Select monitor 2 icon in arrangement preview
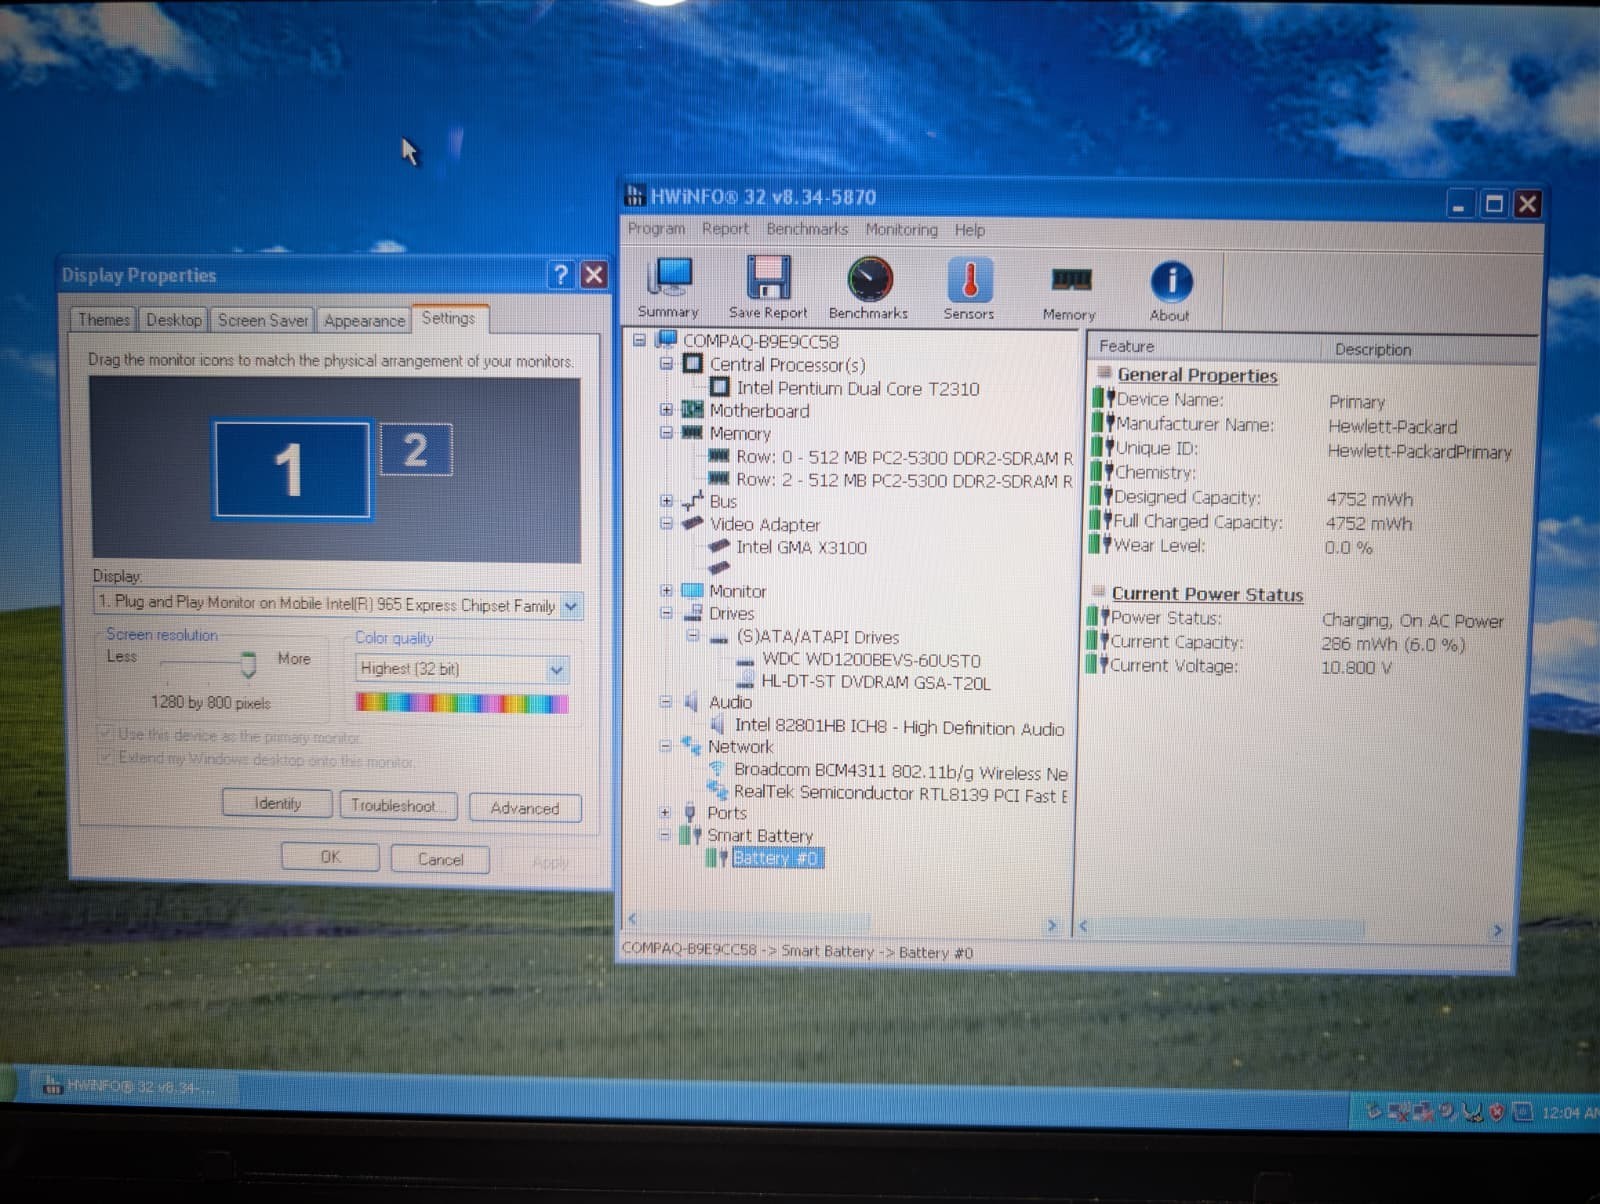This screenshot has height=1204, width=1600. coord(416,449)
